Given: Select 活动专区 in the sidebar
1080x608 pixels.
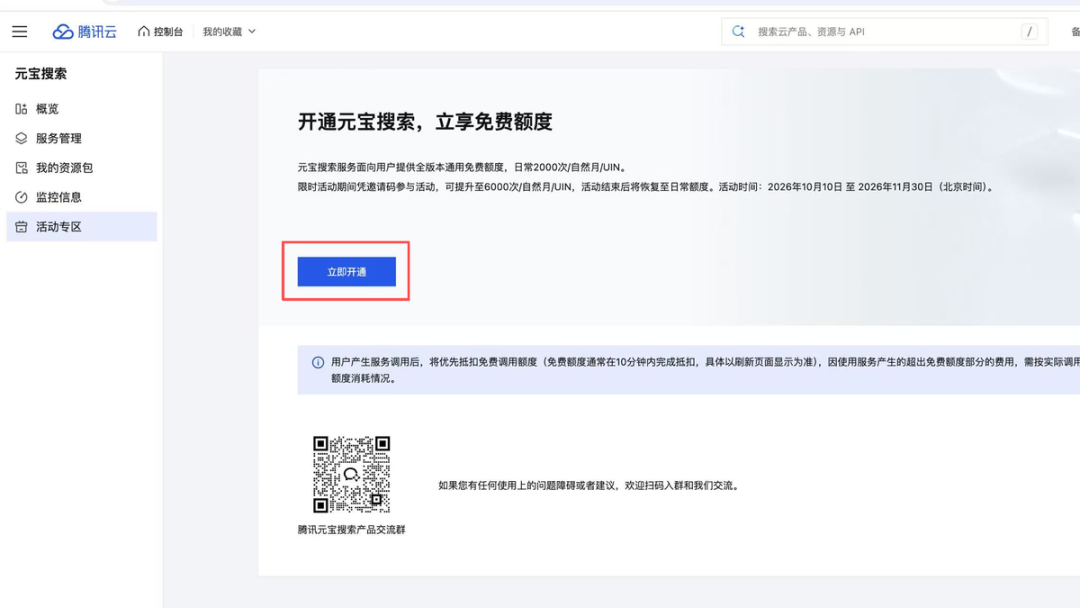Looking at the screenshot, I should (81, 227).
